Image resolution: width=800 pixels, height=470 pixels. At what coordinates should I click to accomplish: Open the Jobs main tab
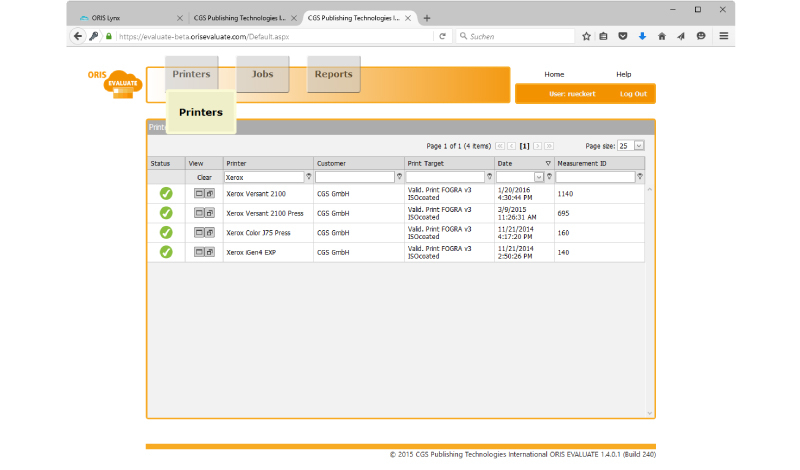pos(262,74)
